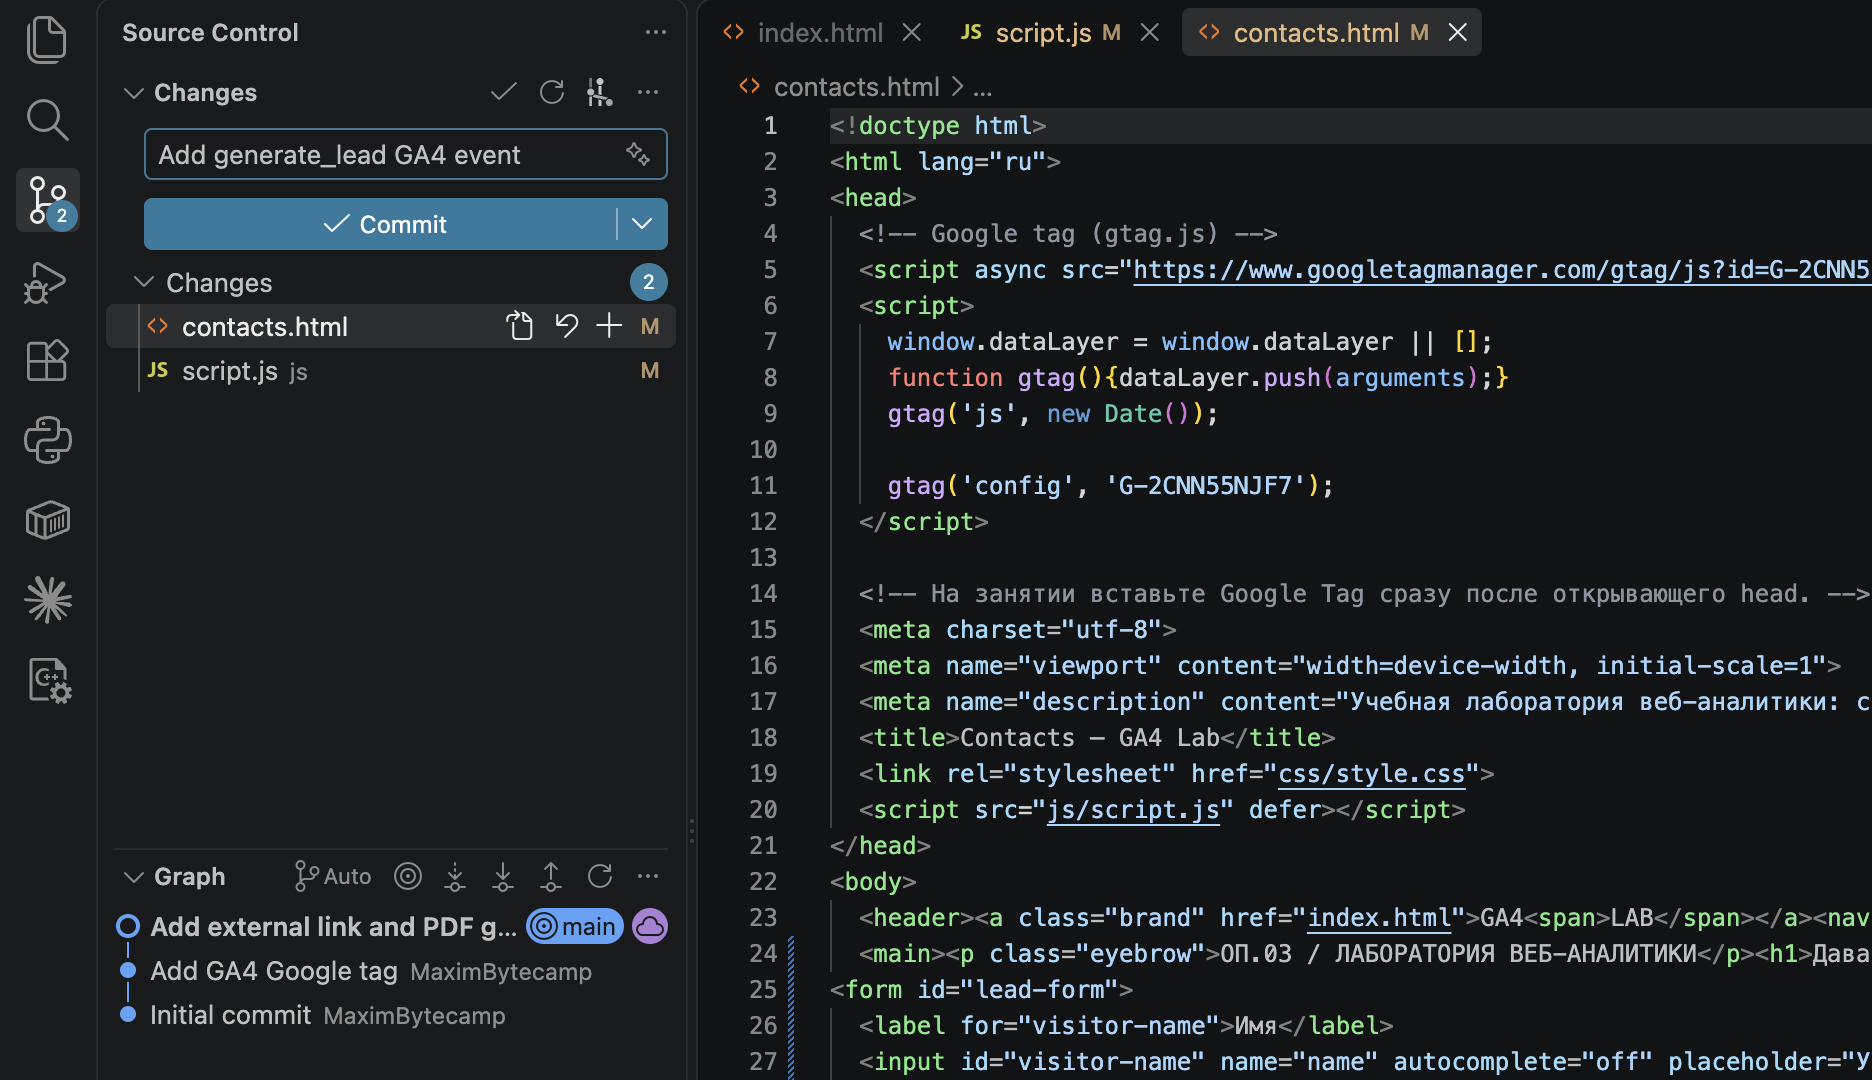Go to current history item target icon
The width and height of the screenshot is (1872, 1080).
[x=408, y=876]
